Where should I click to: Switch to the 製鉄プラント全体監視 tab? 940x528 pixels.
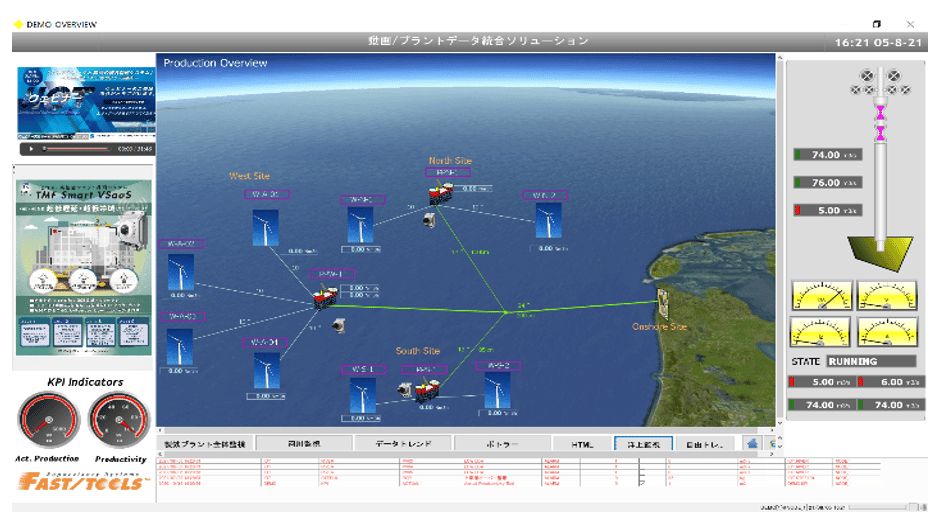[205, 444]
